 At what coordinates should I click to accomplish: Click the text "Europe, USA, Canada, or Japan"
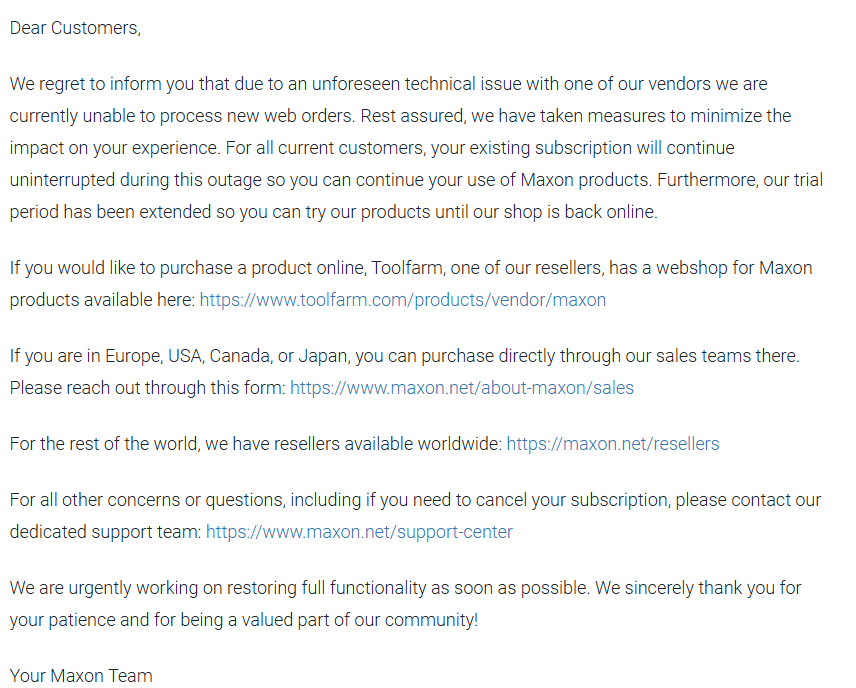pos(227,356)
